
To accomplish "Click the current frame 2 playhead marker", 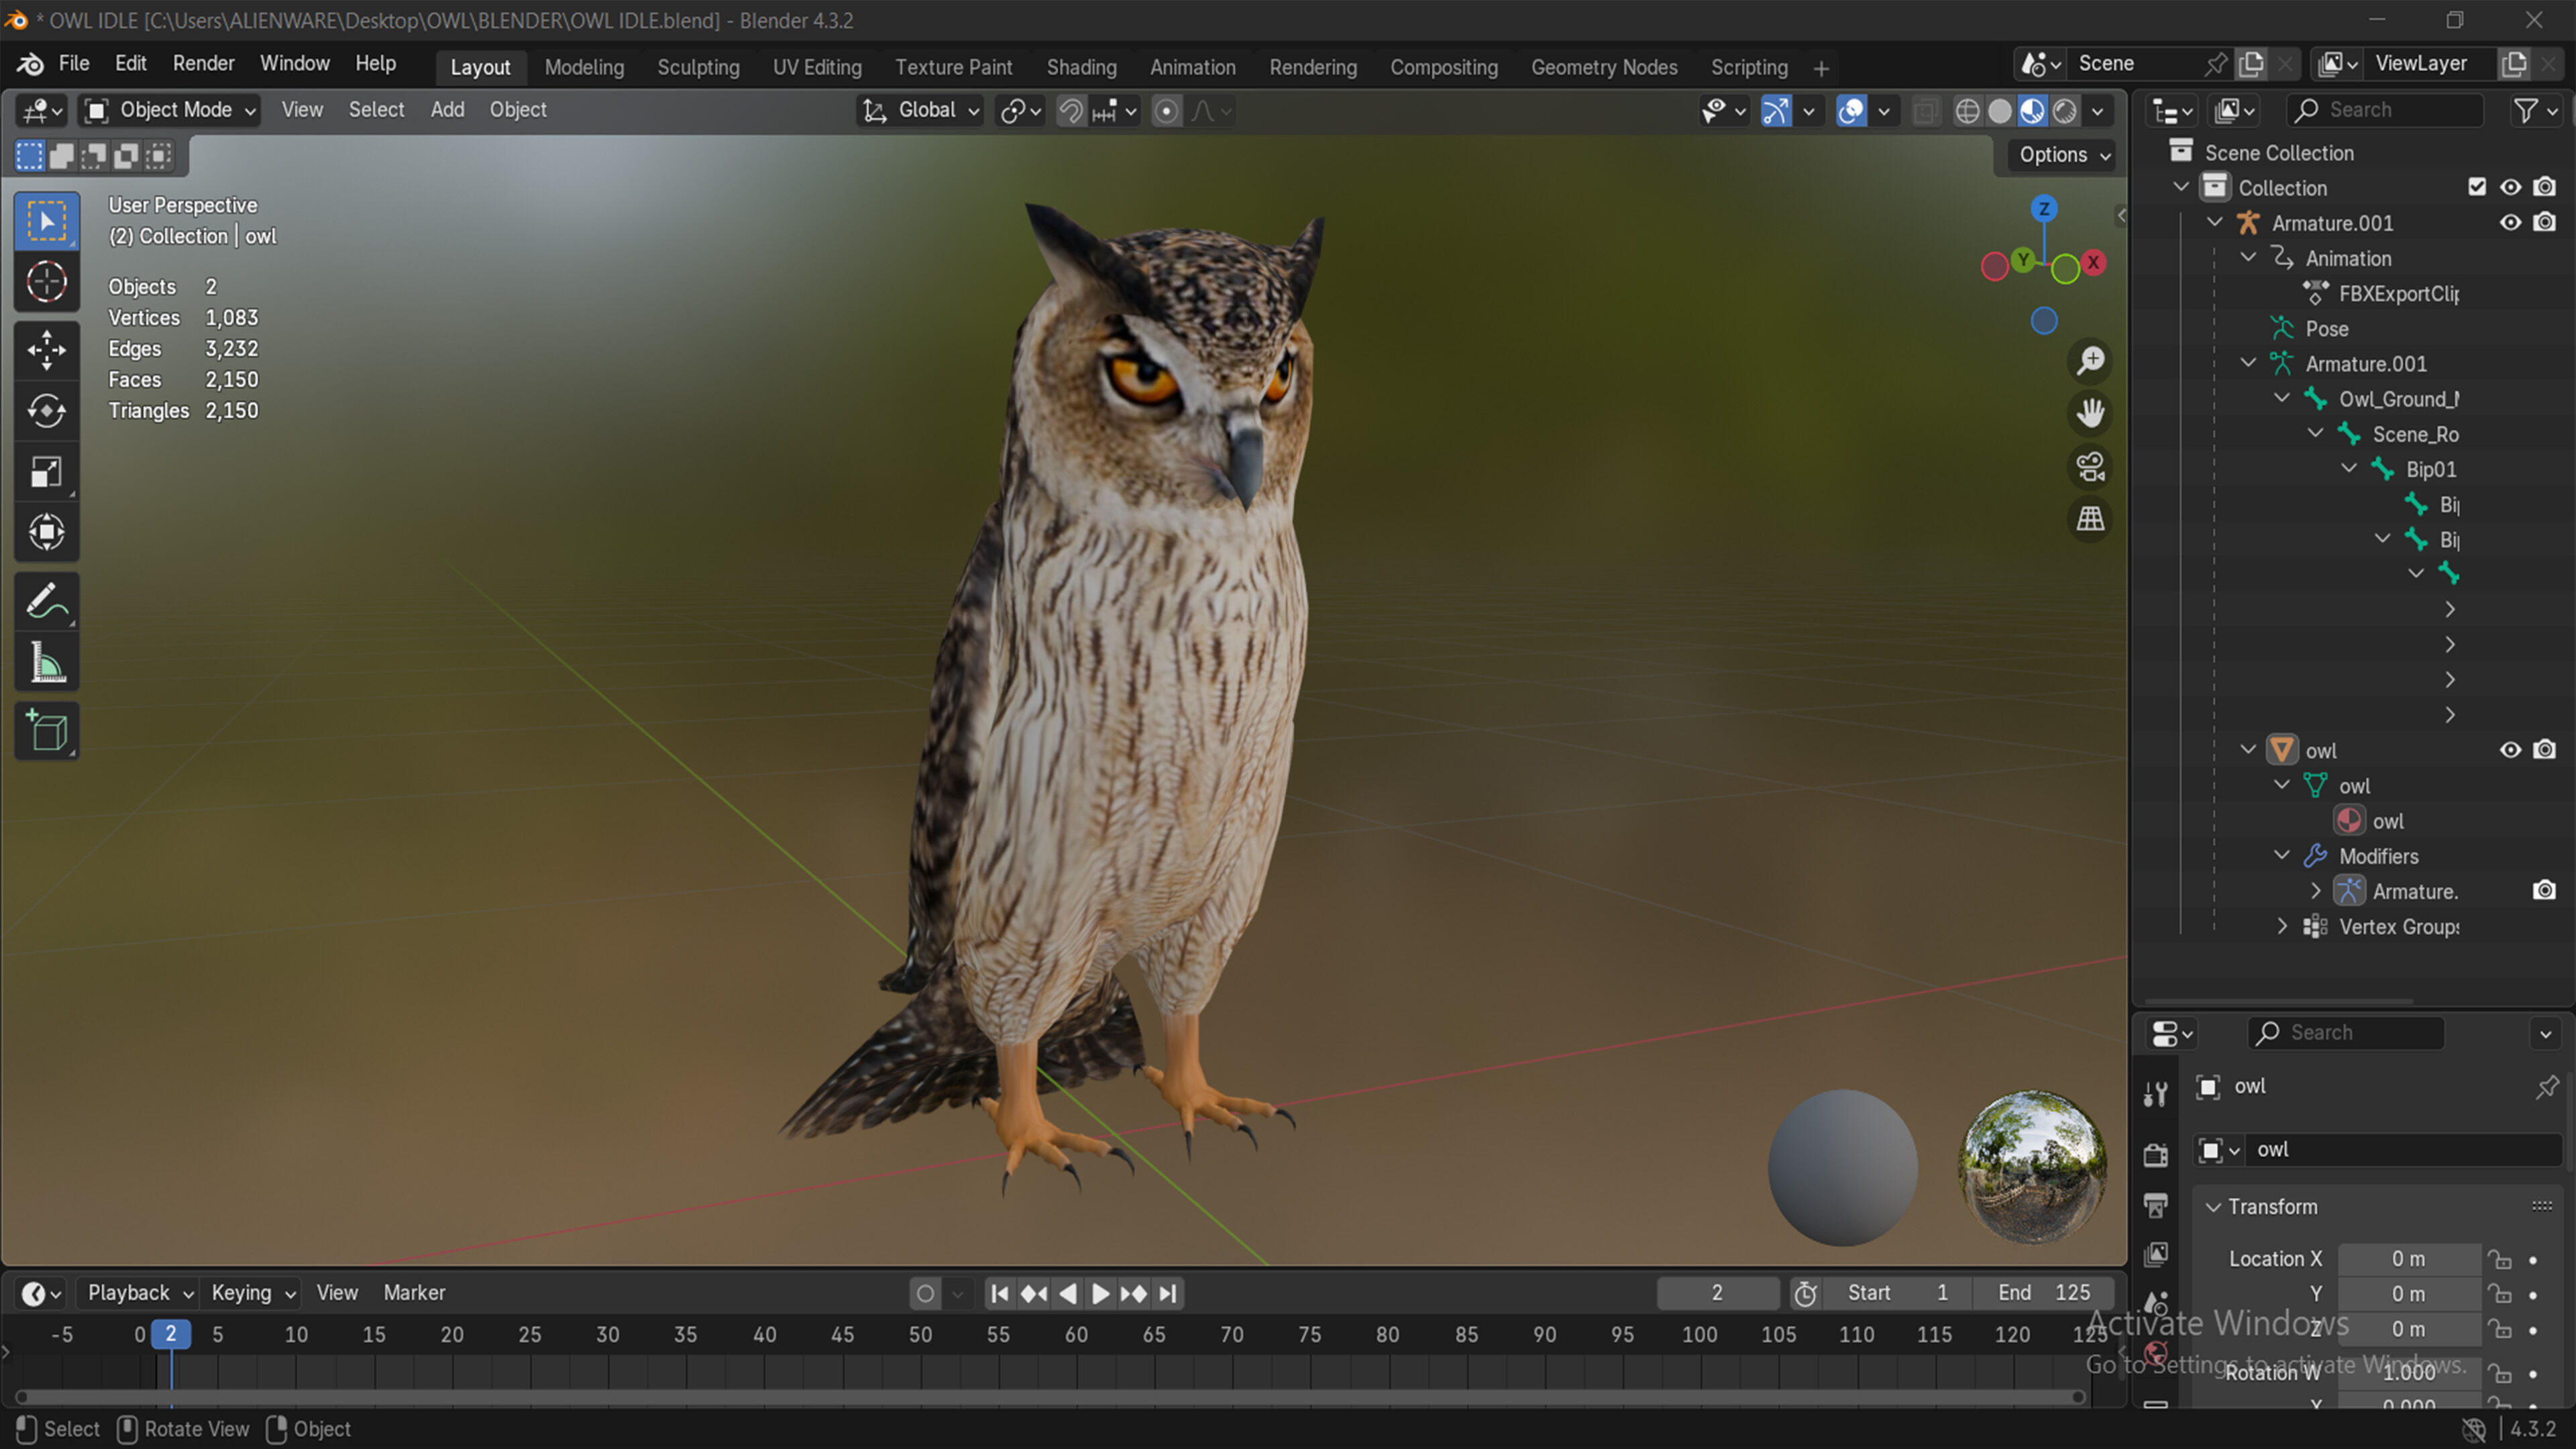I will 171,1335.
